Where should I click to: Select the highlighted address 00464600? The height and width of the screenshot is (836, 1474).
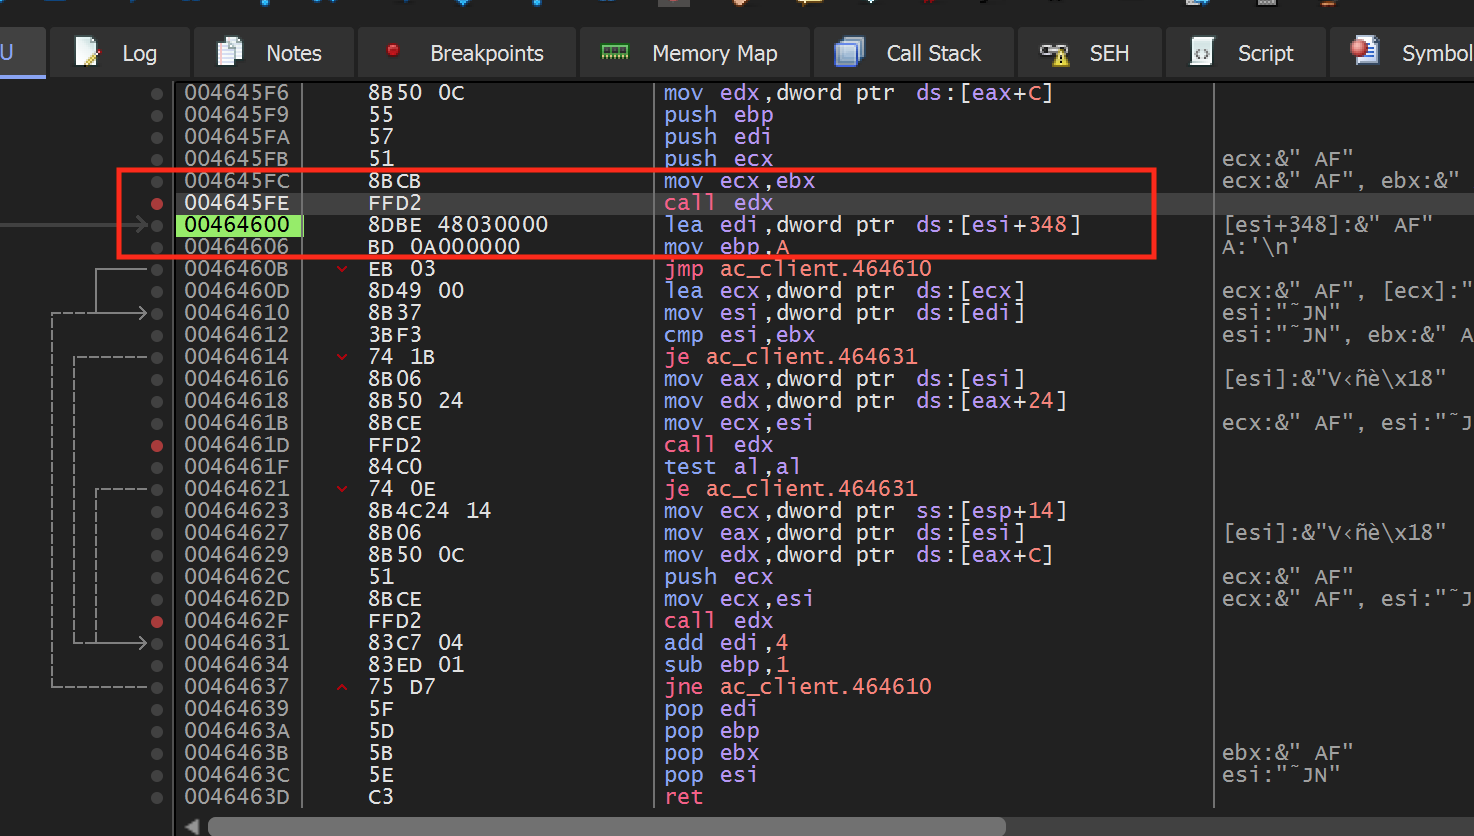(237, 225)
